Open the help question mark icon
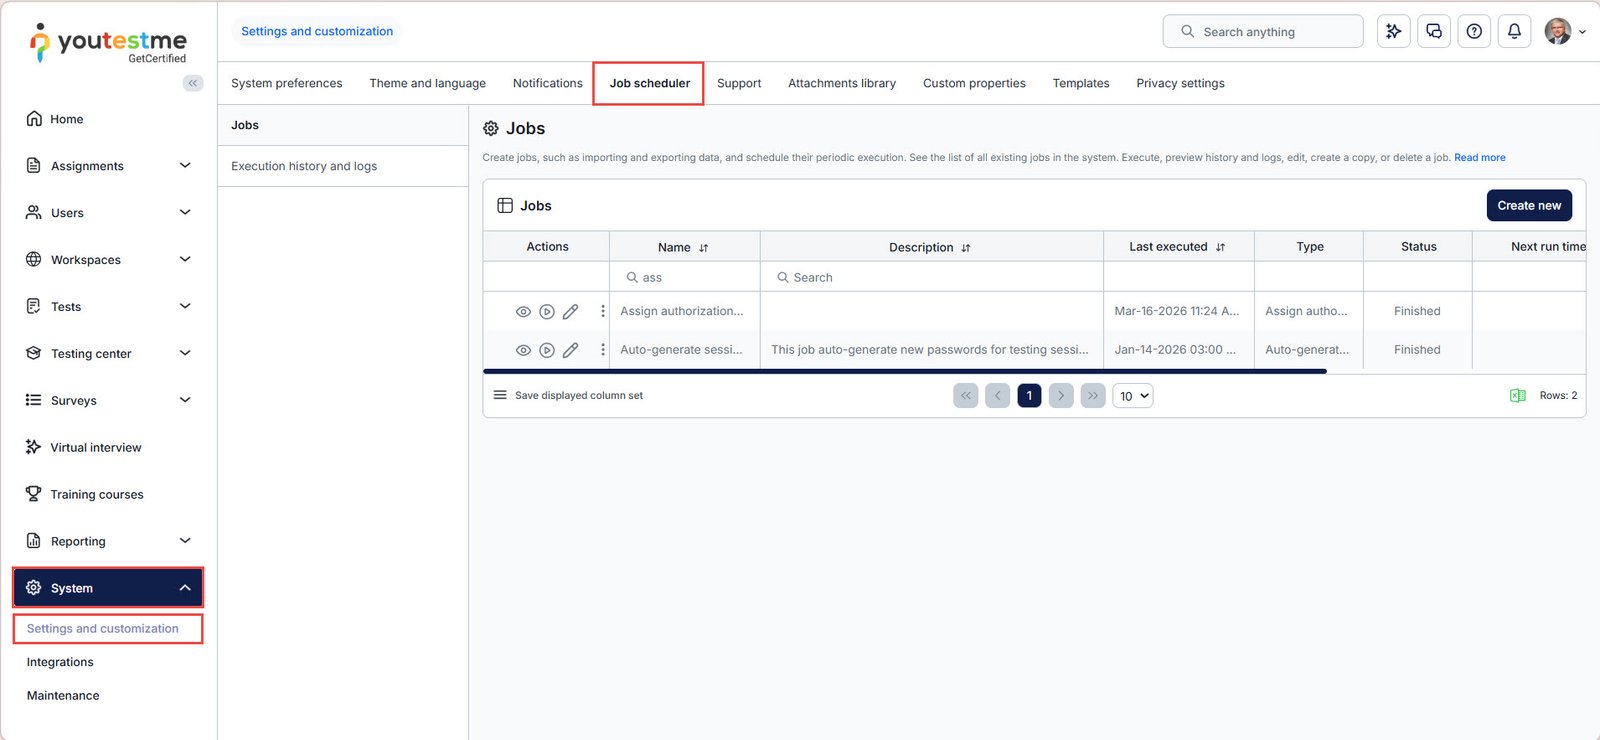The image size is (1600, 740). click(1474, 32)
